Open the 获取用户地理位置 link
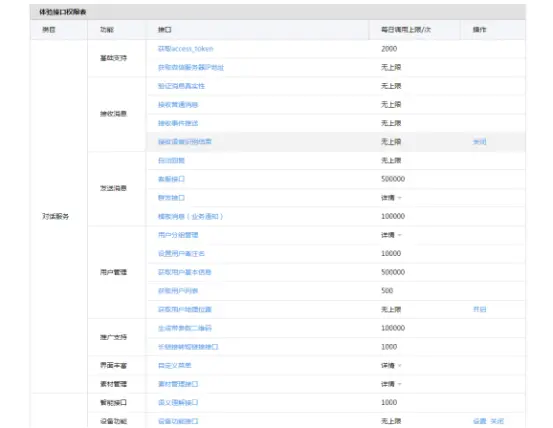 pyautogui.click(x=185, y=310)
